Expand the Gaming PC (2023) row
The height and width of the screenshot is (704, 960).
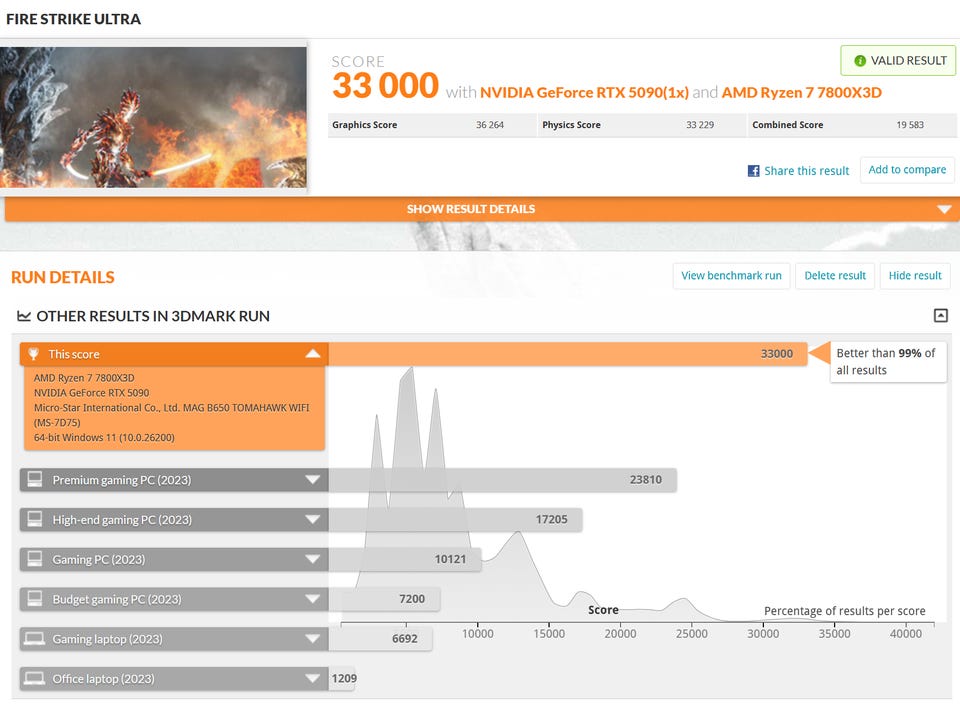313,559
